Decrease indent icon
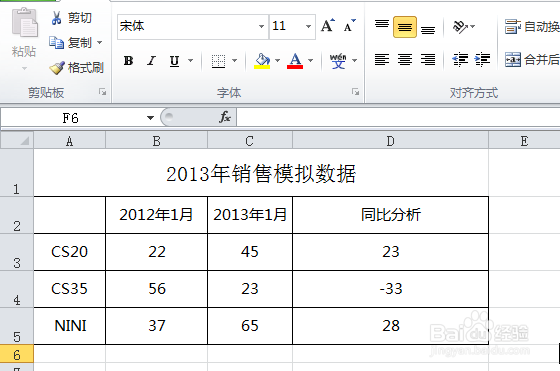The width and height of the screenshot is (560, 371). coord(460,59)
